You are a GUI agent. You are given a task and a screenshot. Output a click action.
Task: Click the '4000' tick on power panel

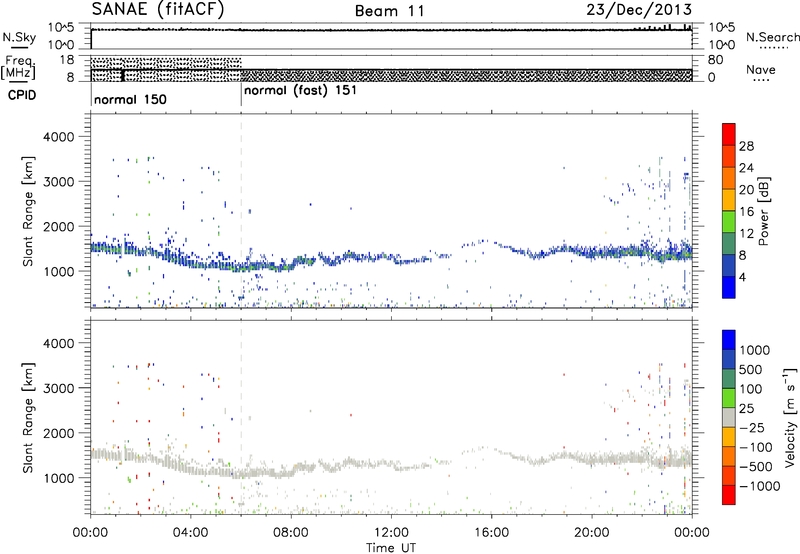58,137
